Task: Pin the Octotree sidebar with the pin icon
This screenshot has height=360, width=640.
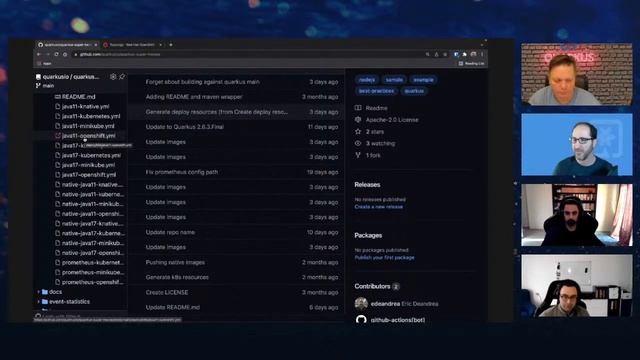Action: (122, 76)
